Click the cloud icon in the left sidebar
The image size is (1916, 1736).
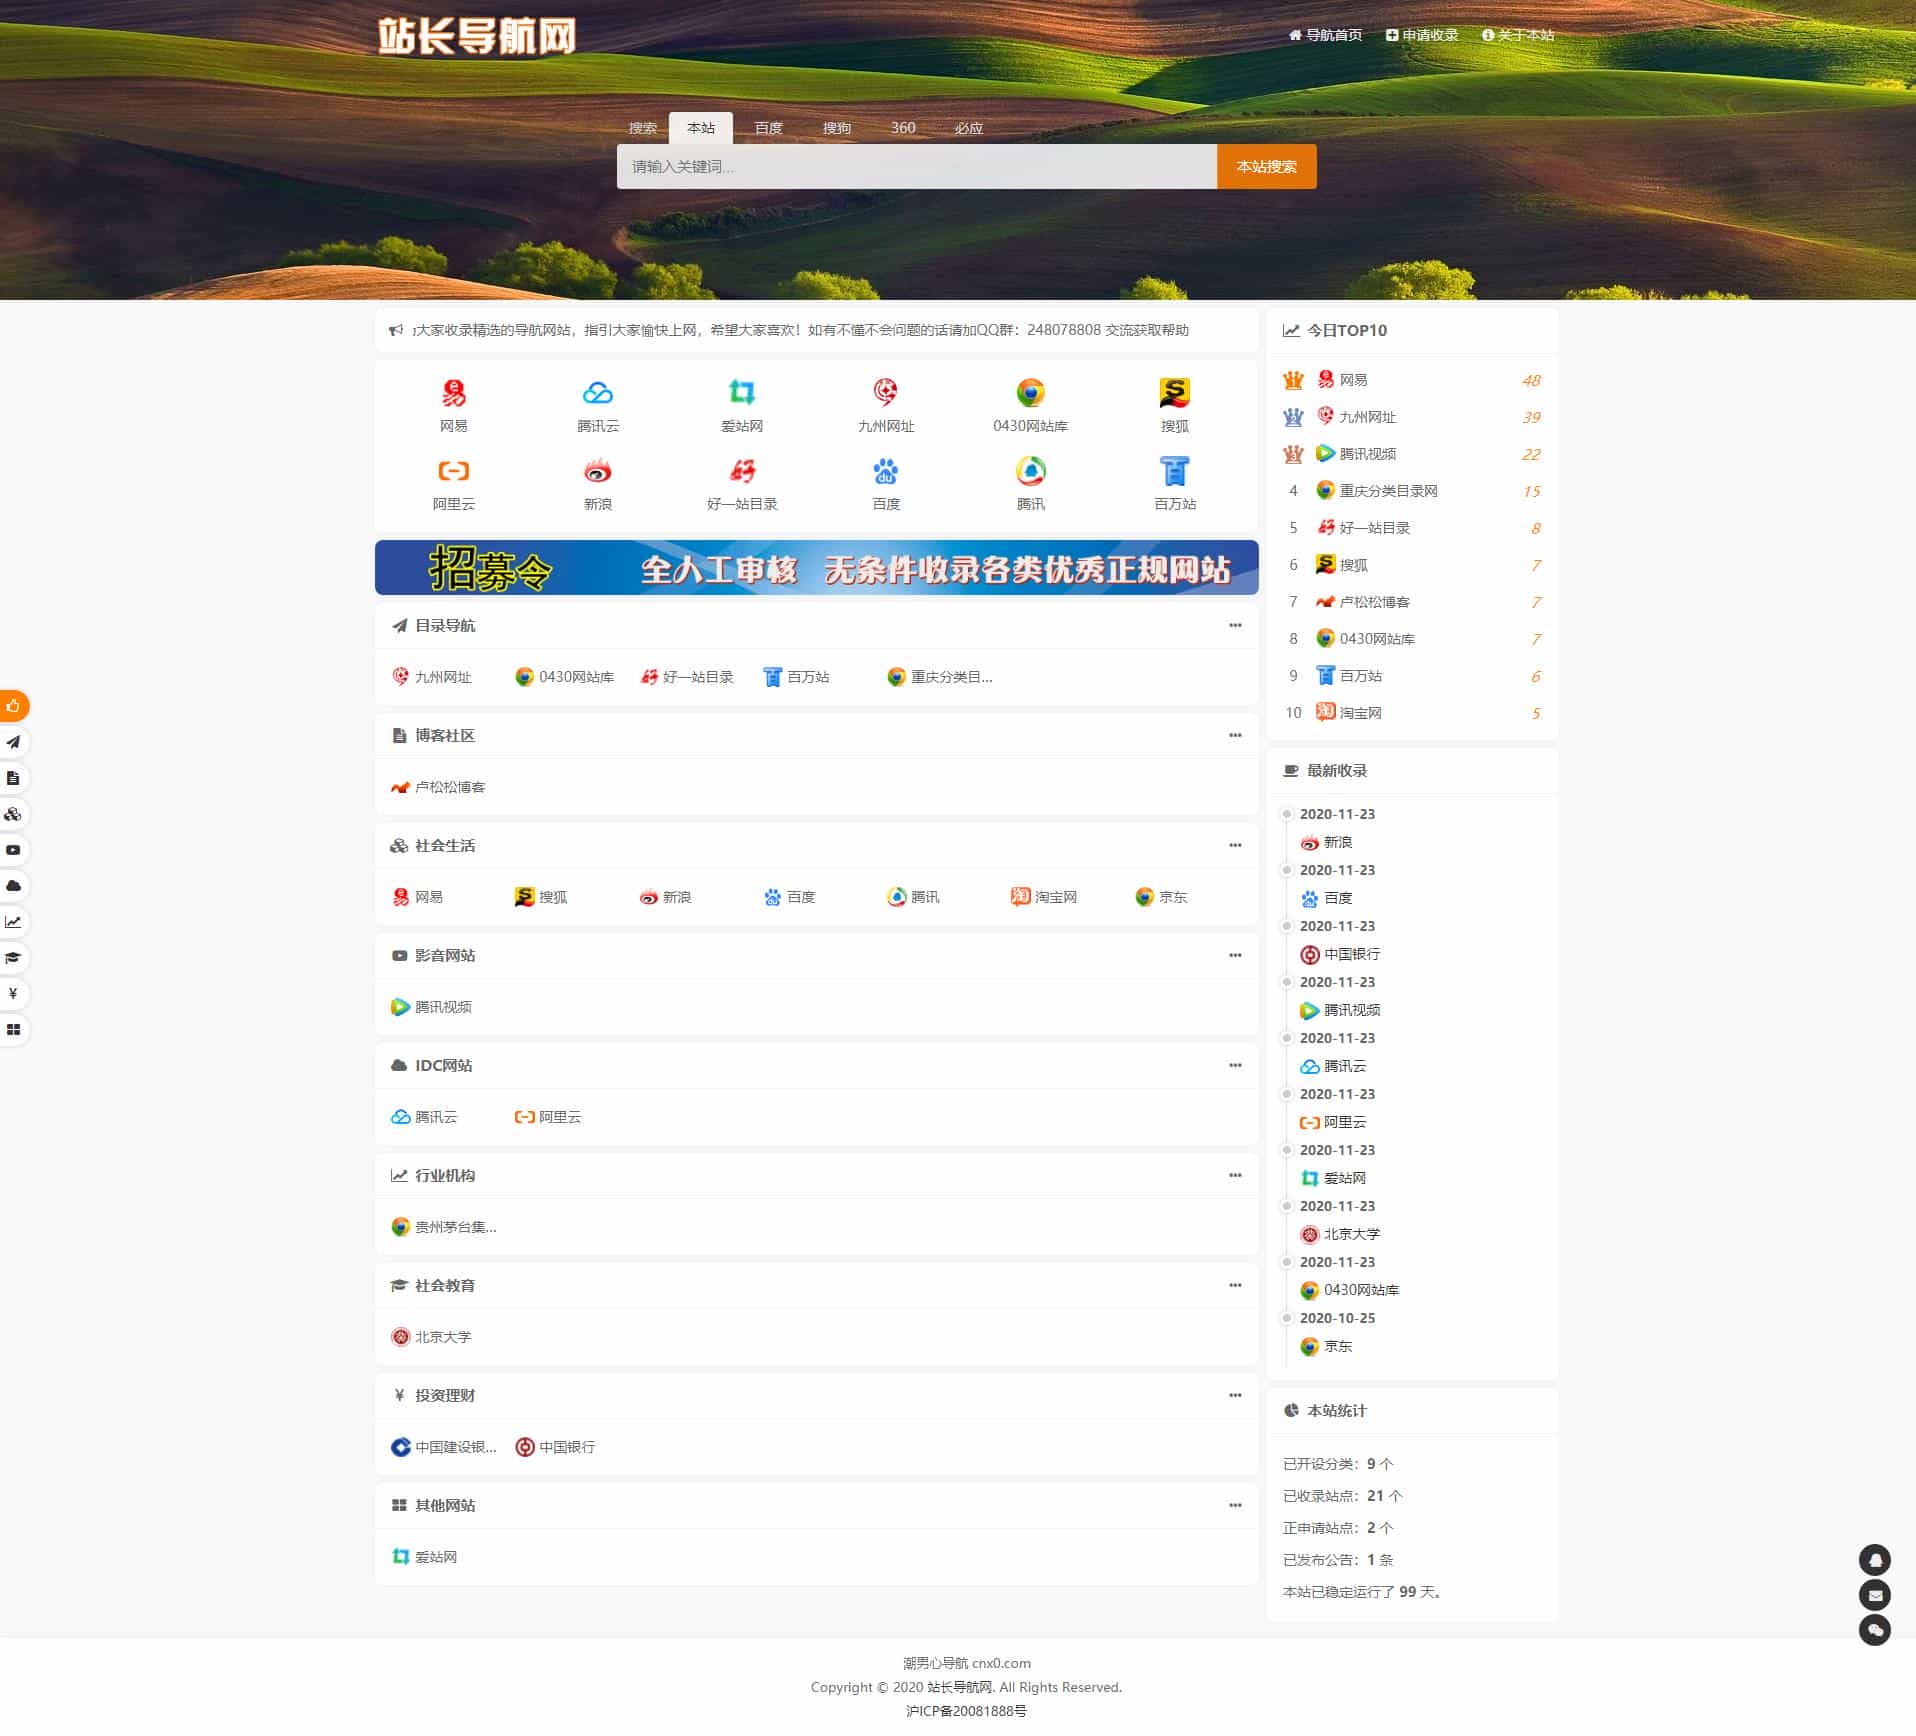(13, 886)
